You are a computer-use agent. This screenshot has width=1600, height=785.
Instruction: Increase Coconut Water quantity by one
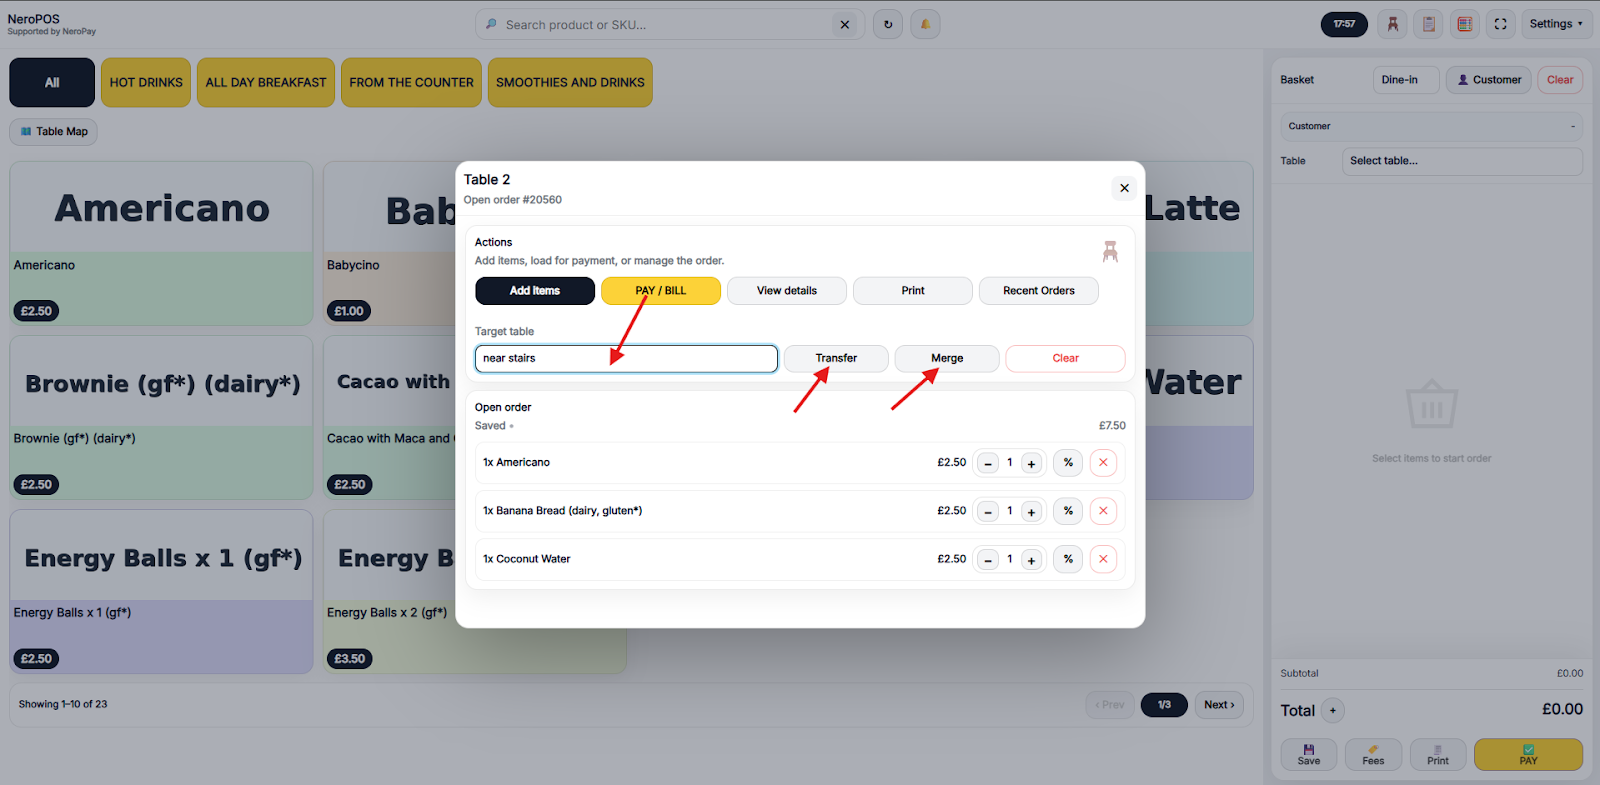[x=1031, y=560]
